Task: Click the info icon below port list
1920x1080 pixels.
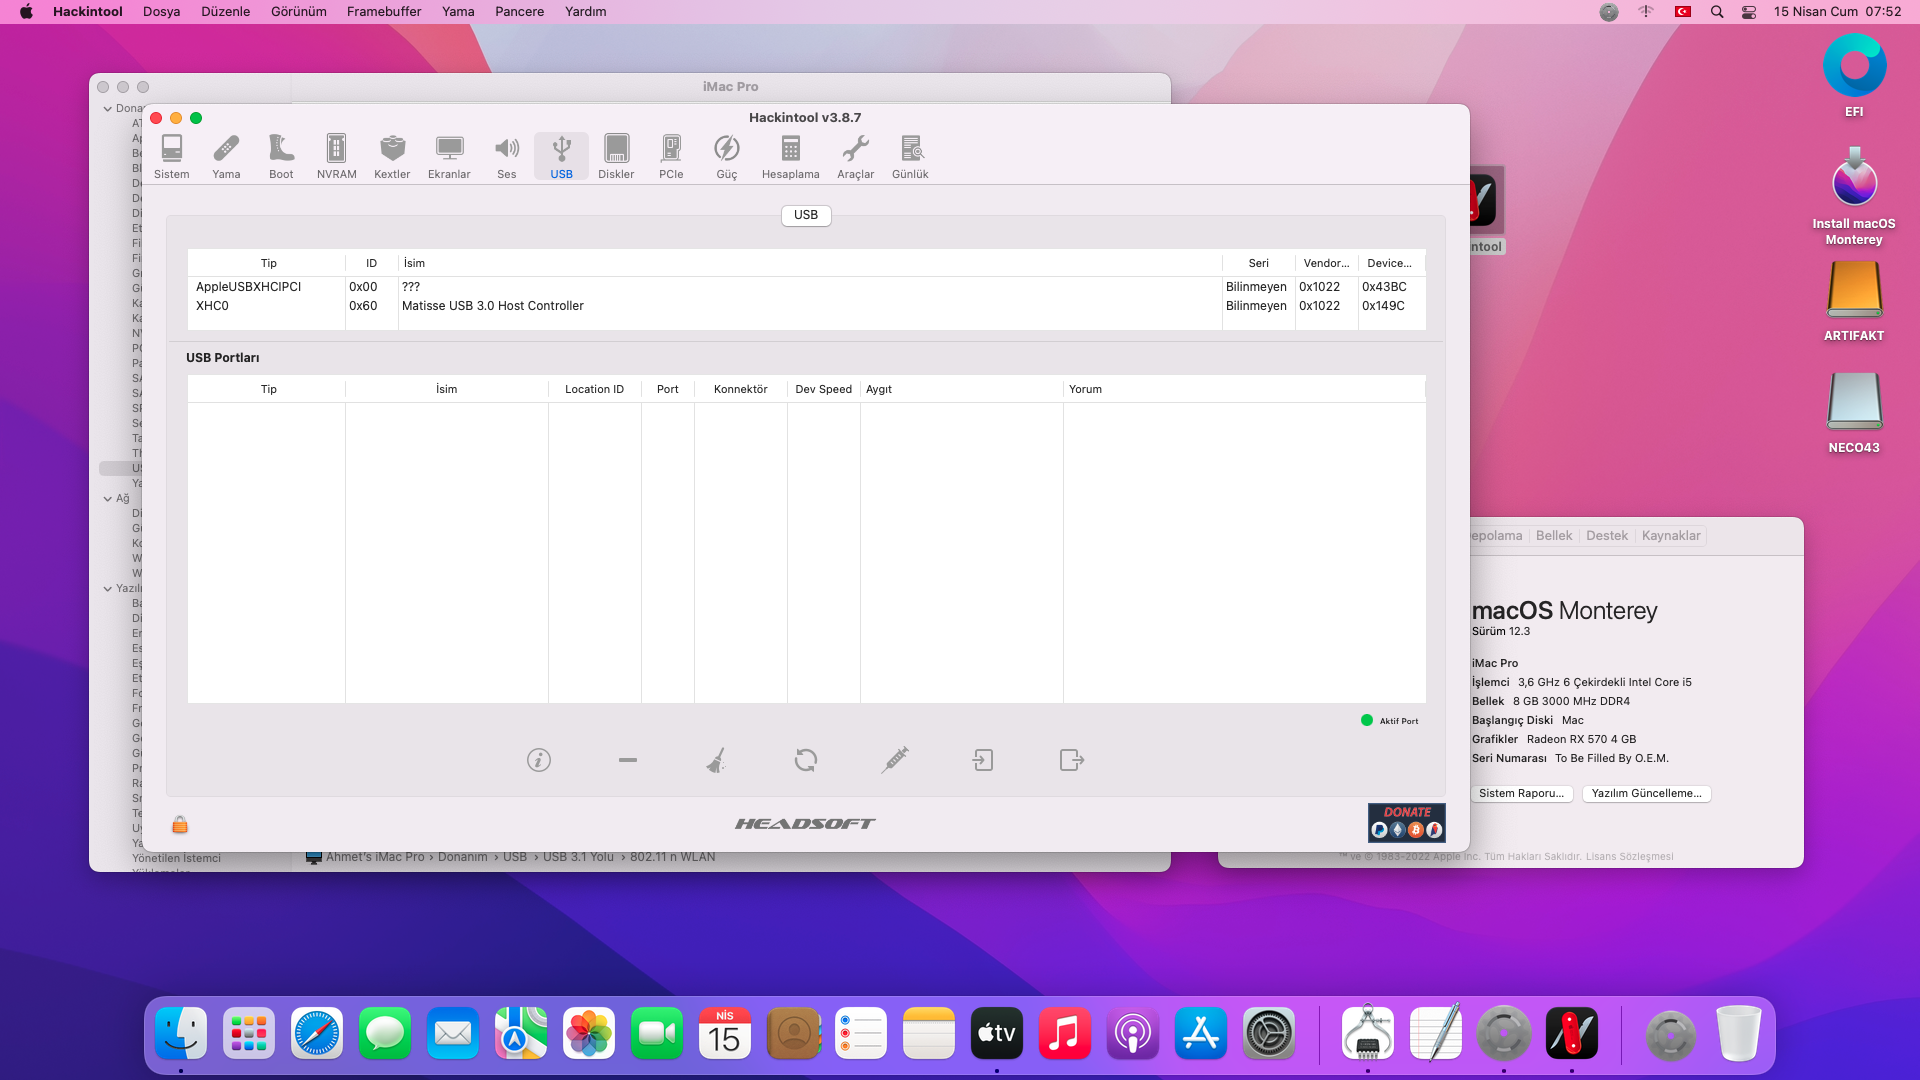Action: click(x=539, y=760)
